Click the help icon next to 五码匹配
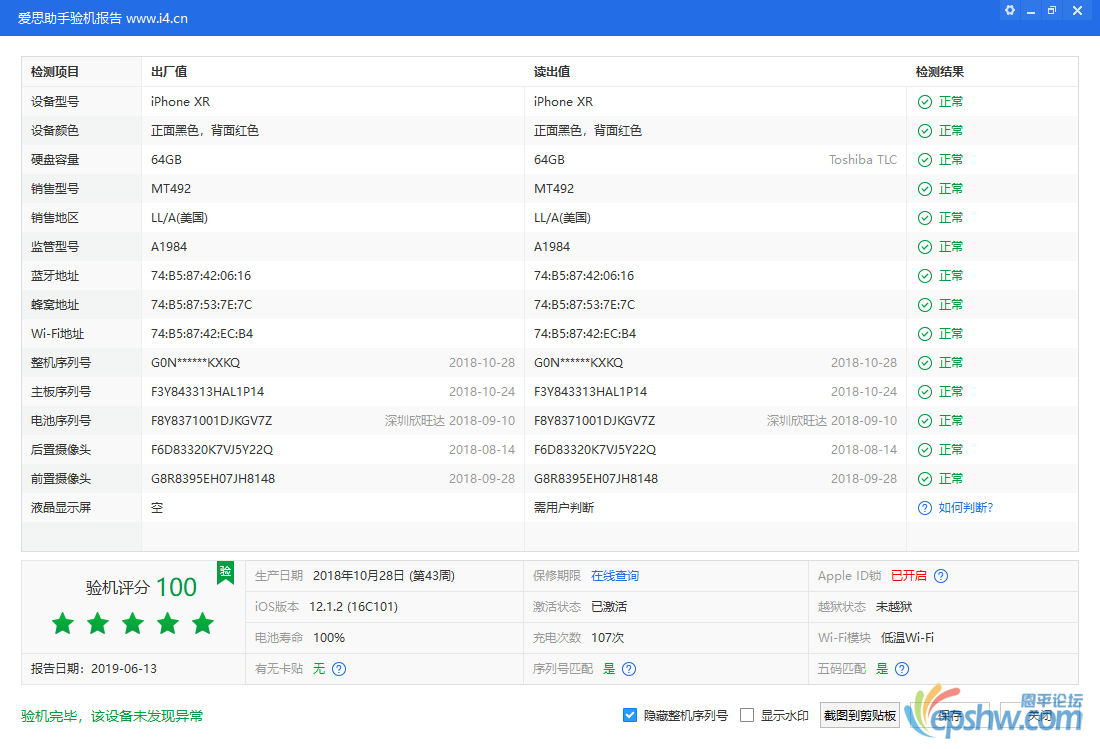1100x749 pixels. pos(902,669)
